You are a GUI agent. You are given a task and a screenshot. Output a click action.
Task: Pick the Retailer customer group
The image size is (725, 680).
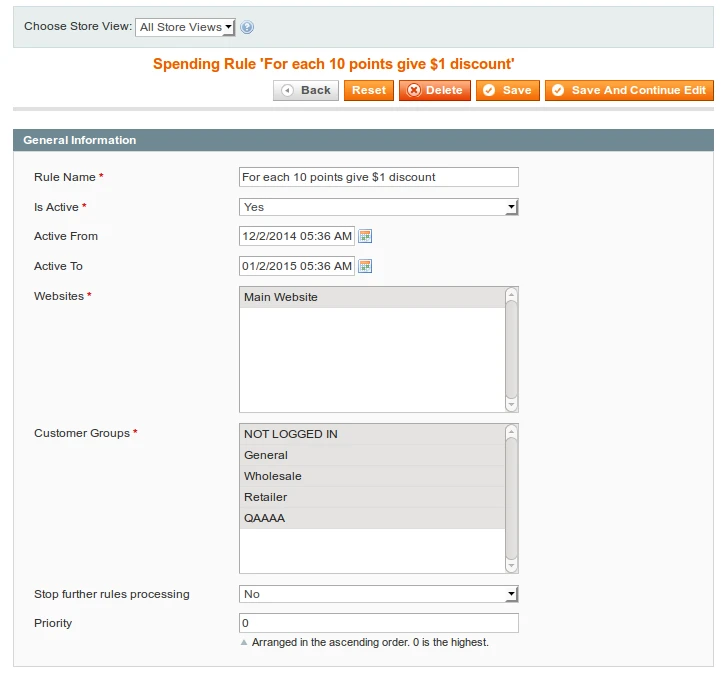coord(371,497)
